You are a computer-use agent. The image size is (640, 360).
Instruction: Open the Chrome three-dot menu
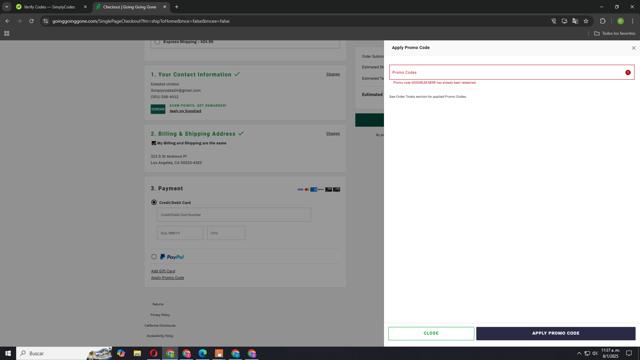(633, 21)
